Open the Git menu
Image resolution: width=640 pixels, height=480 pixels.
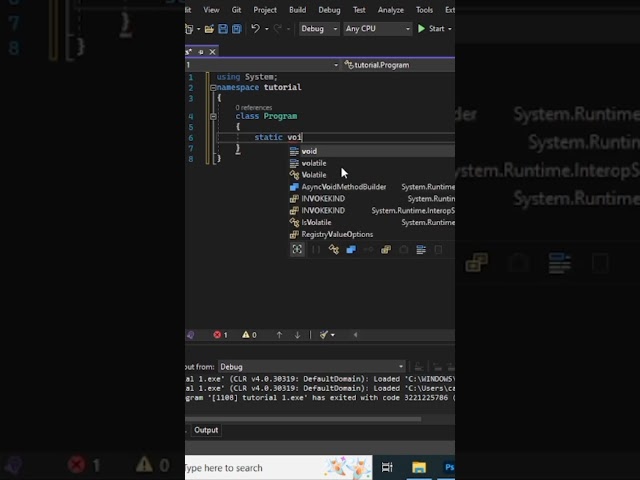pyautogui.click(x=236, y=10)
